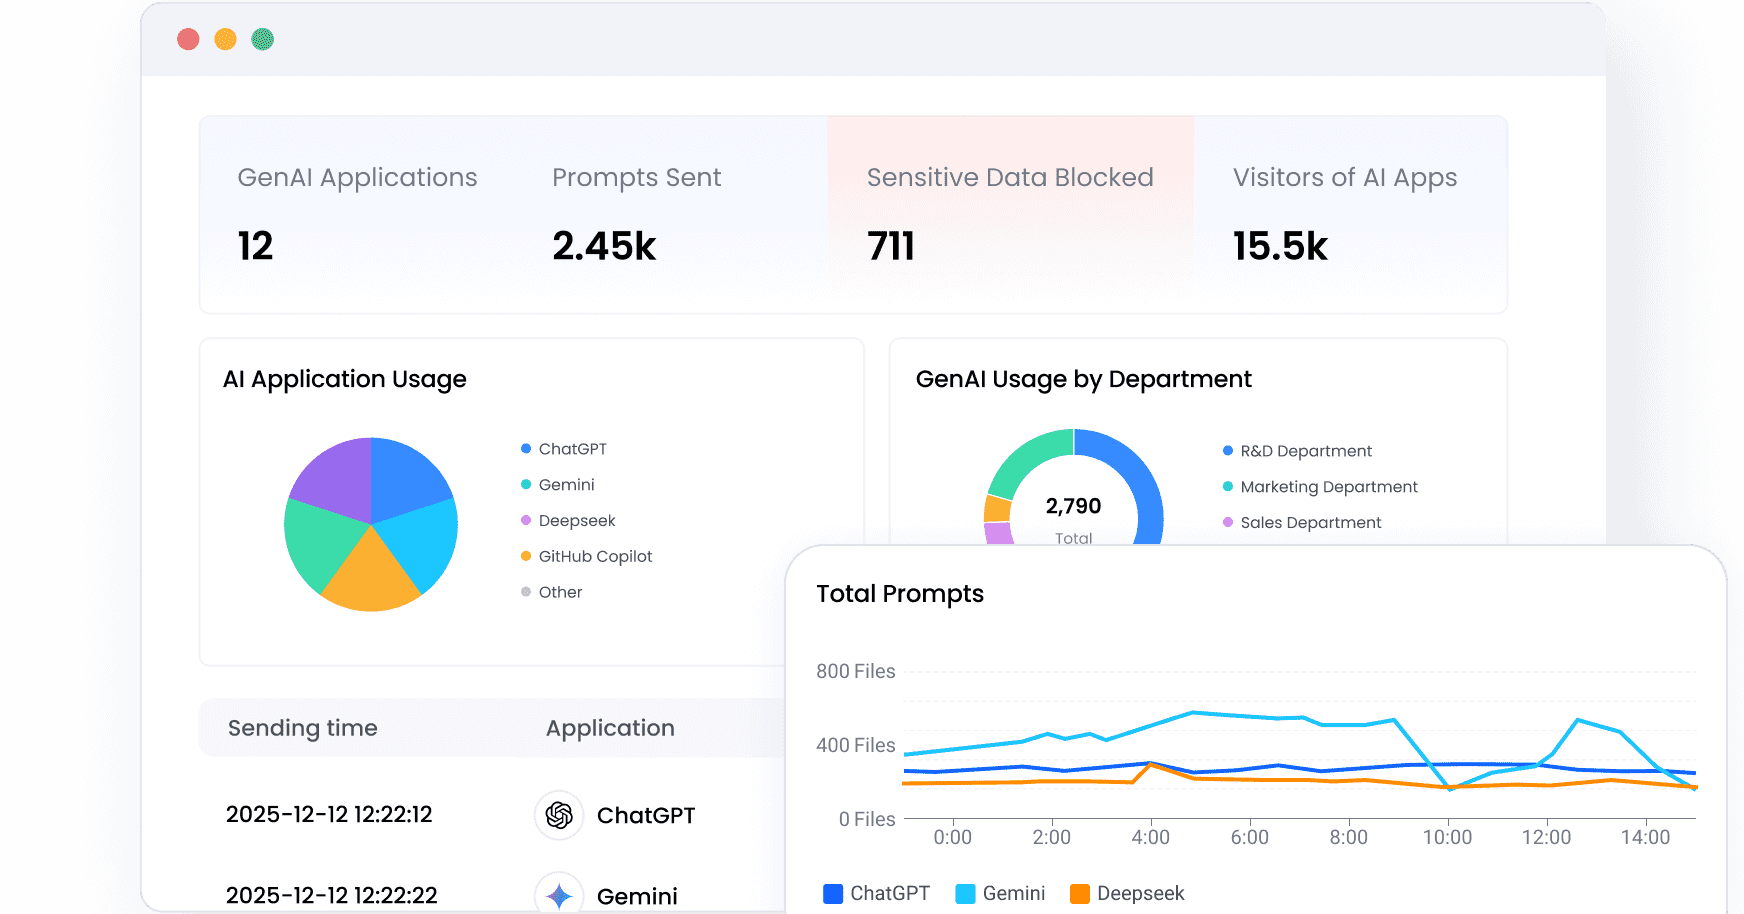Click the Gemini application name in the table

(637, 896)
